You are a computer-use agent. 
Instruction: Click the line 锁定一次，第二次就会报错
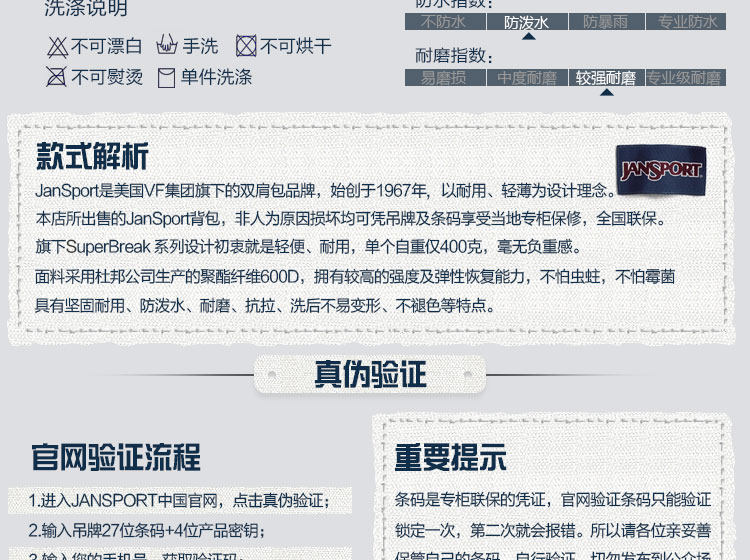552,530
